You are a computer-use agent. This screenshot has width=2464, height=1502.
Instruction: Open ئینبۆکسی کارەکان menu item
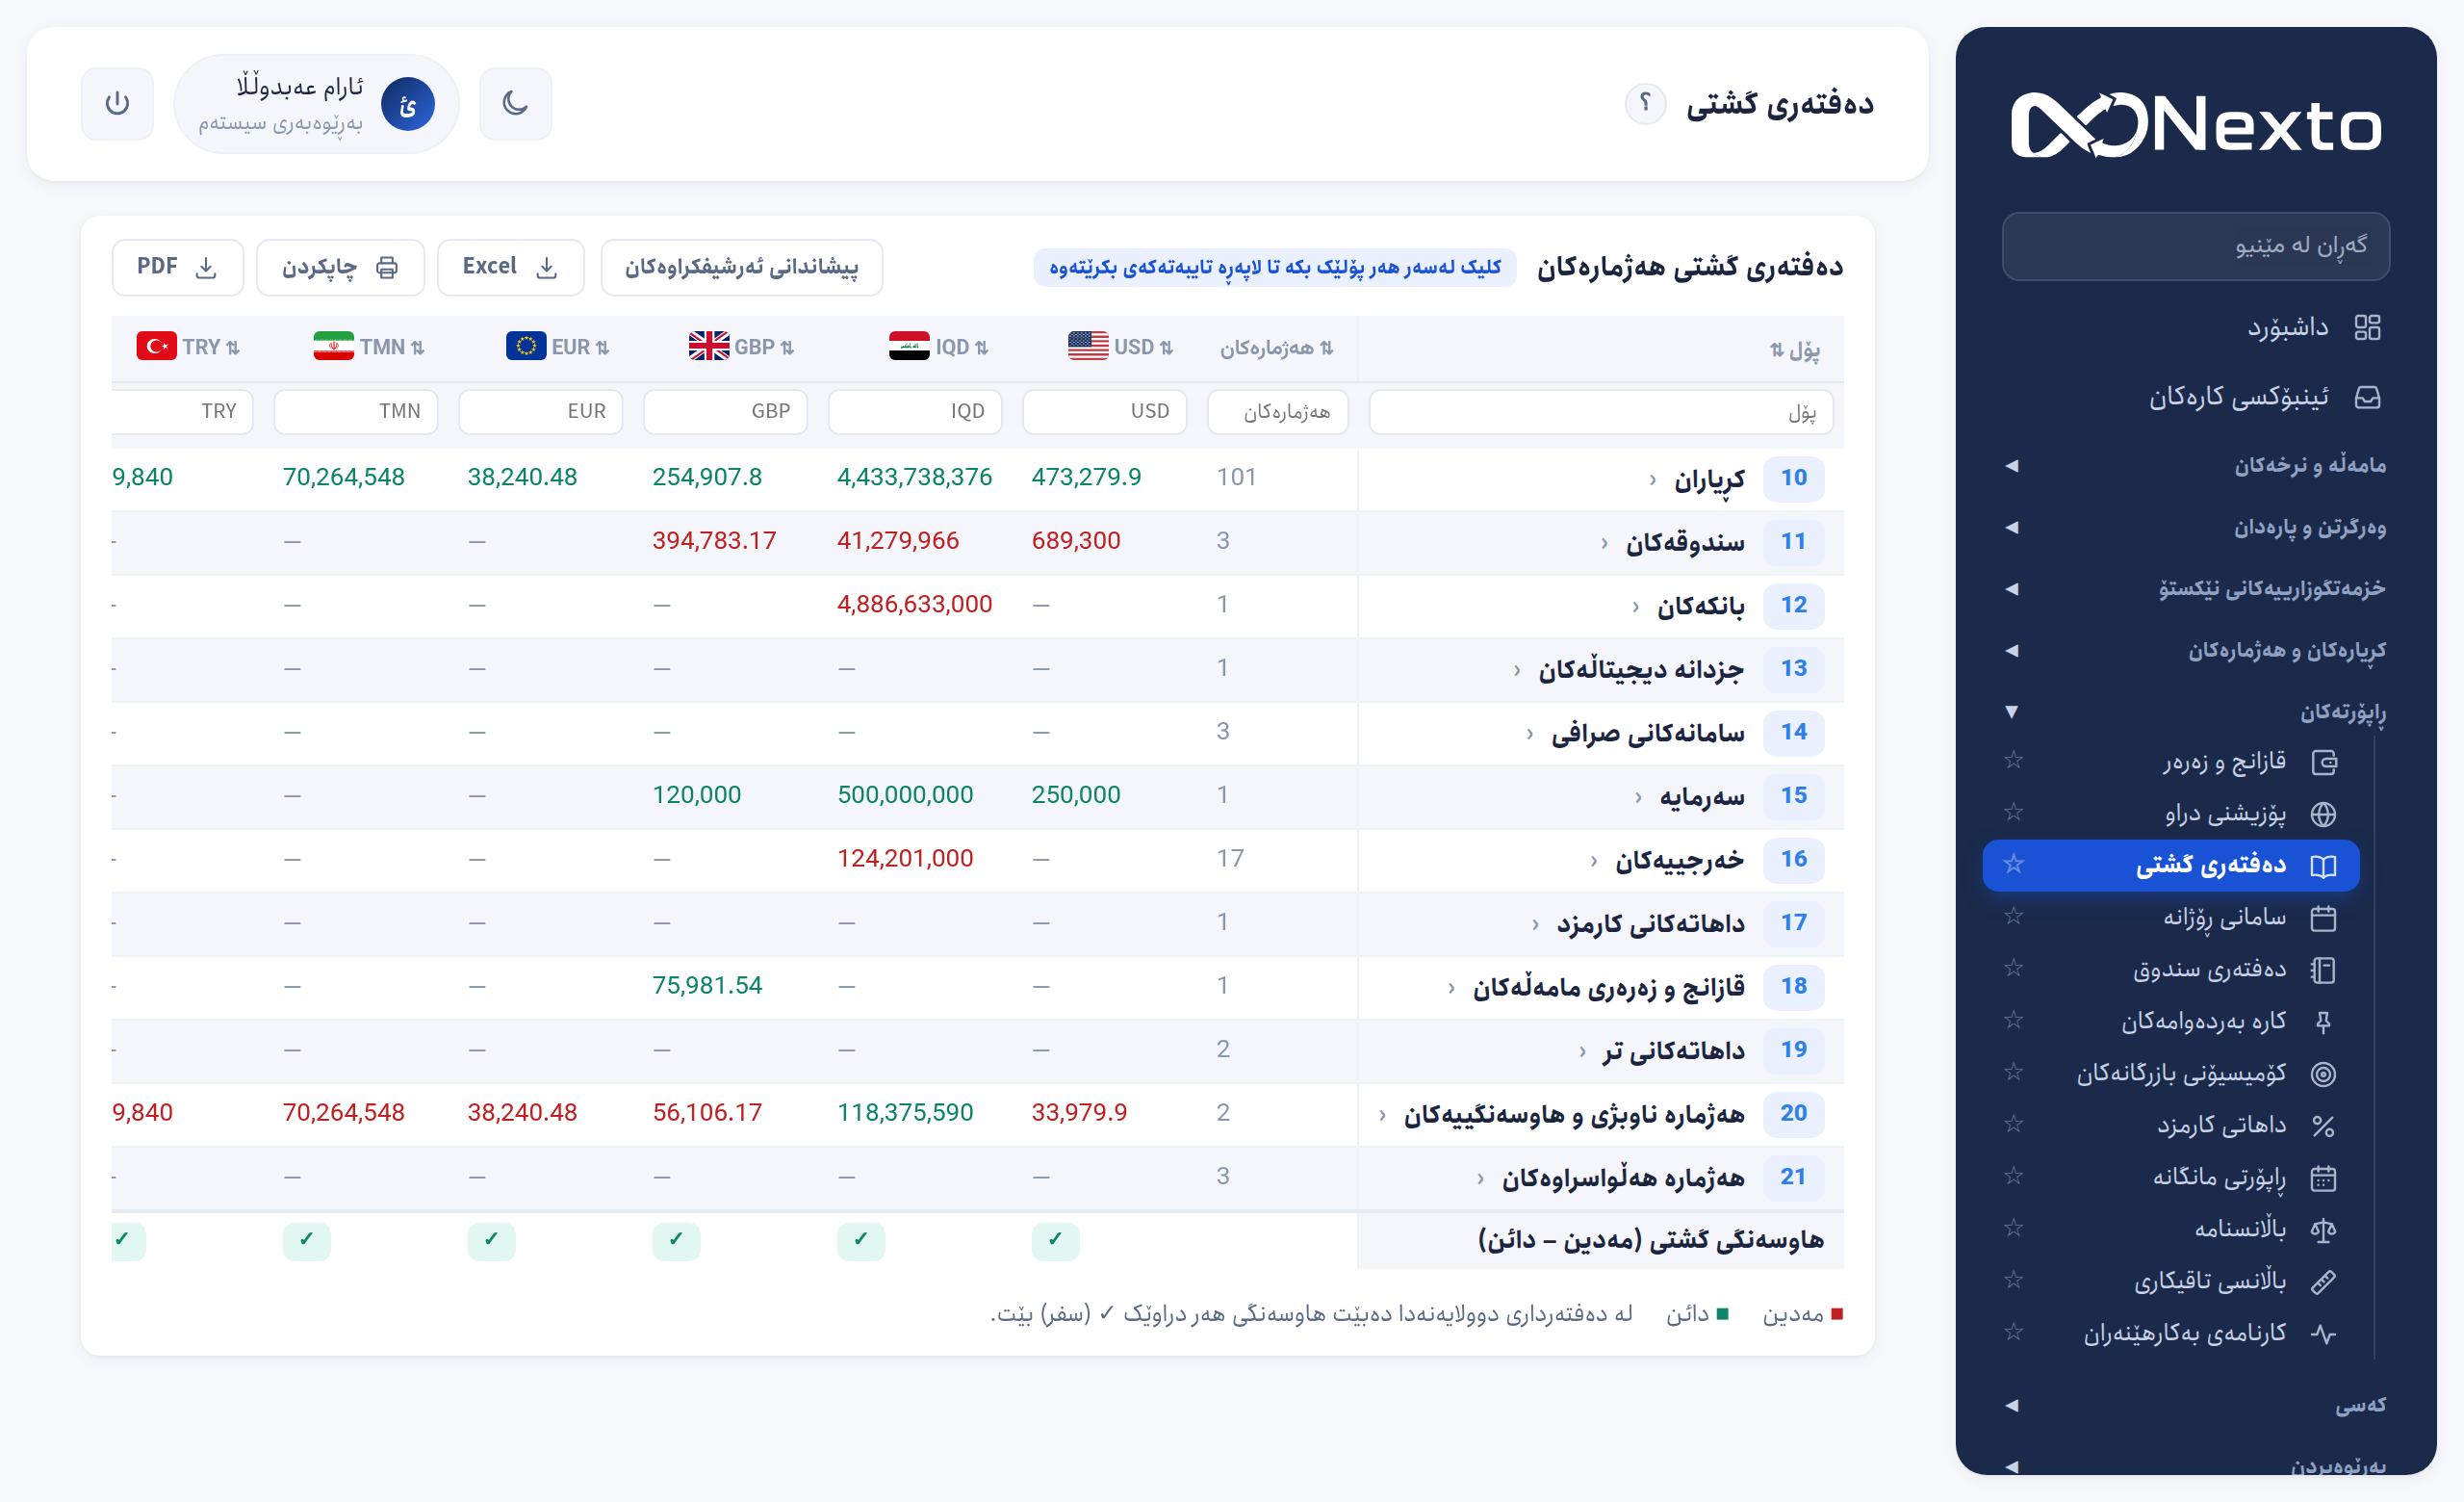pos(2195,397)
